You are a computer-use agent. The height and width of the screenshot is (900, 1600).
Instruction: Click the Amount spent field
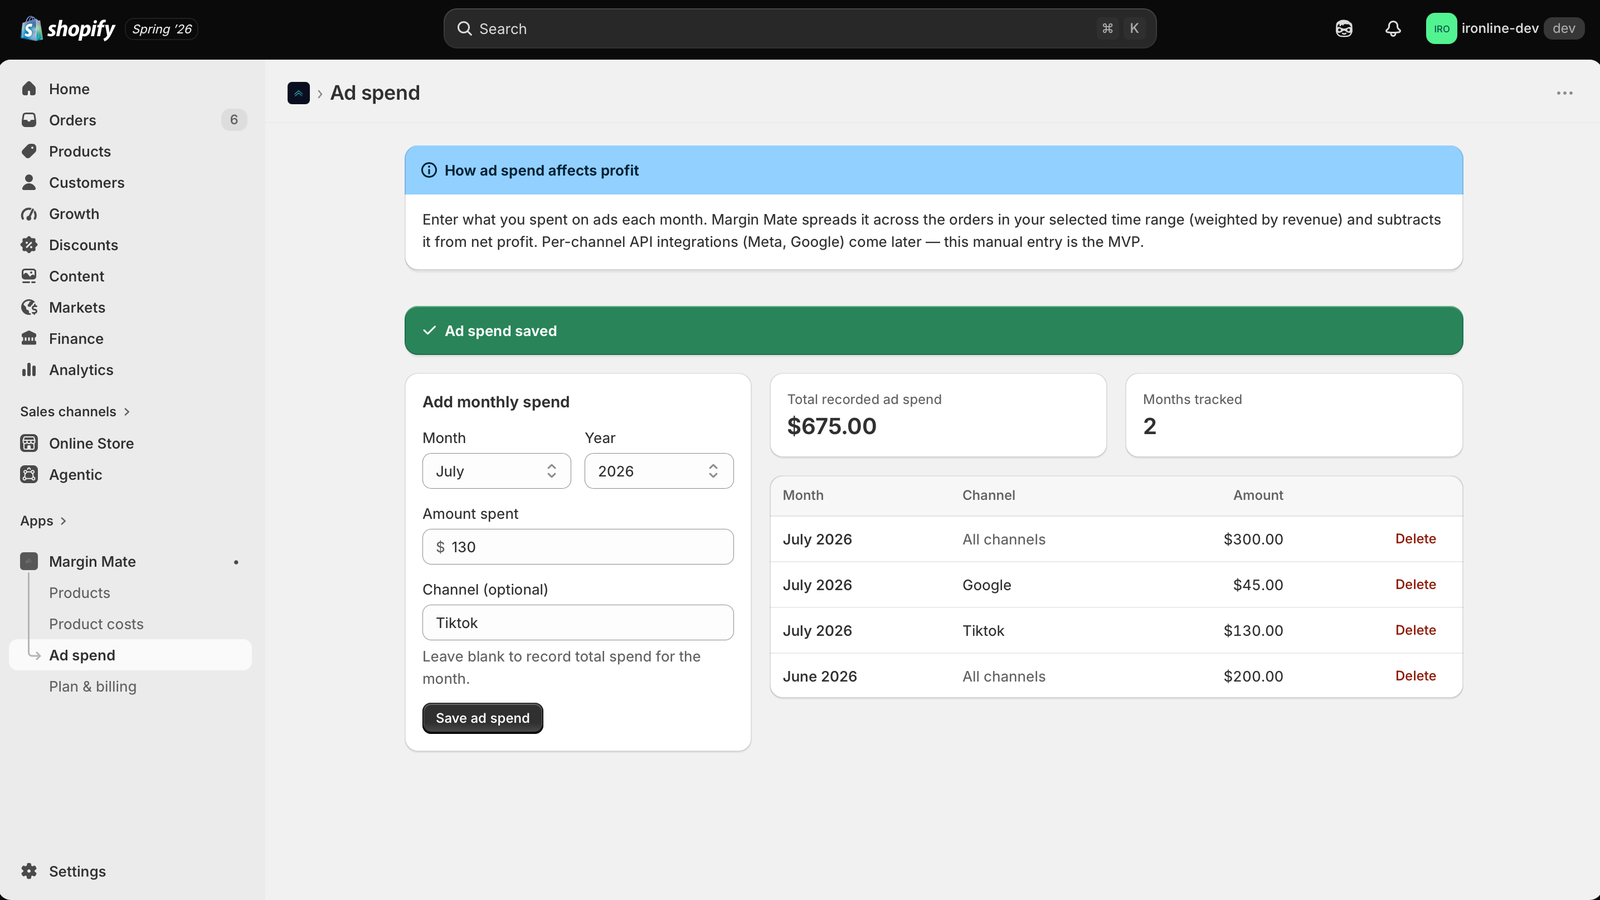point(578,547)
